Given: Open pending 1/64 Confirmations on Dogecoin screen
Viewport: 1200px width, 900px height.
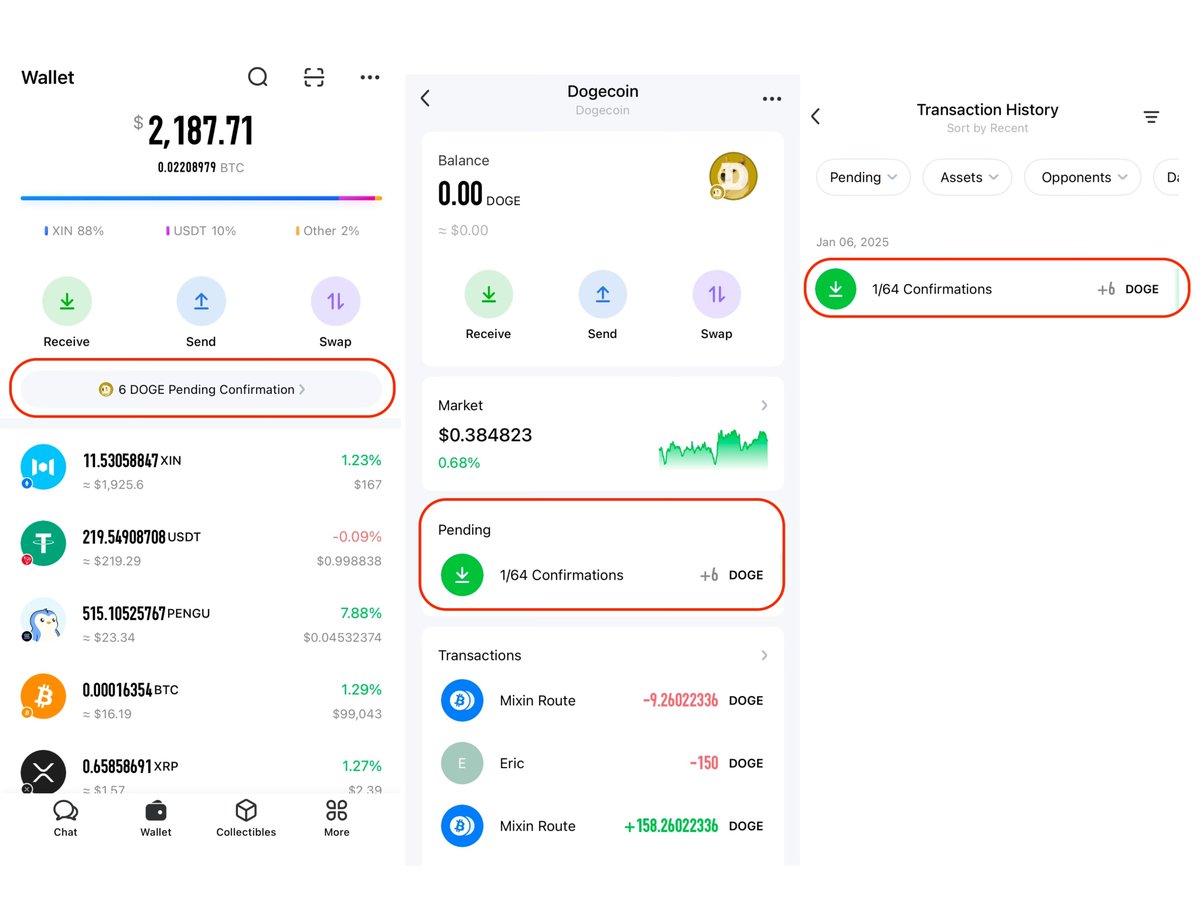Looking at the screenshot, I should pyautogui.click(x=602, y=575).
